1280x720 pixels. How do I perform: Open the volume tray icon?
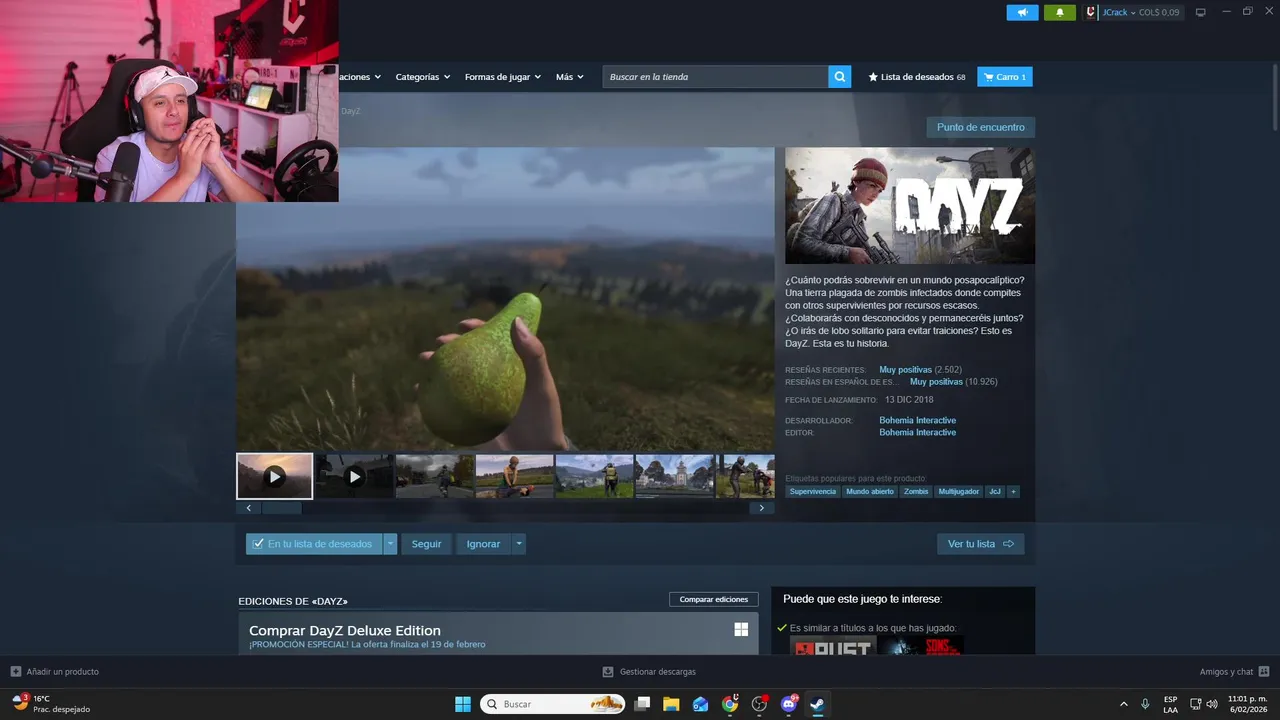click(x=1212, y=704)
